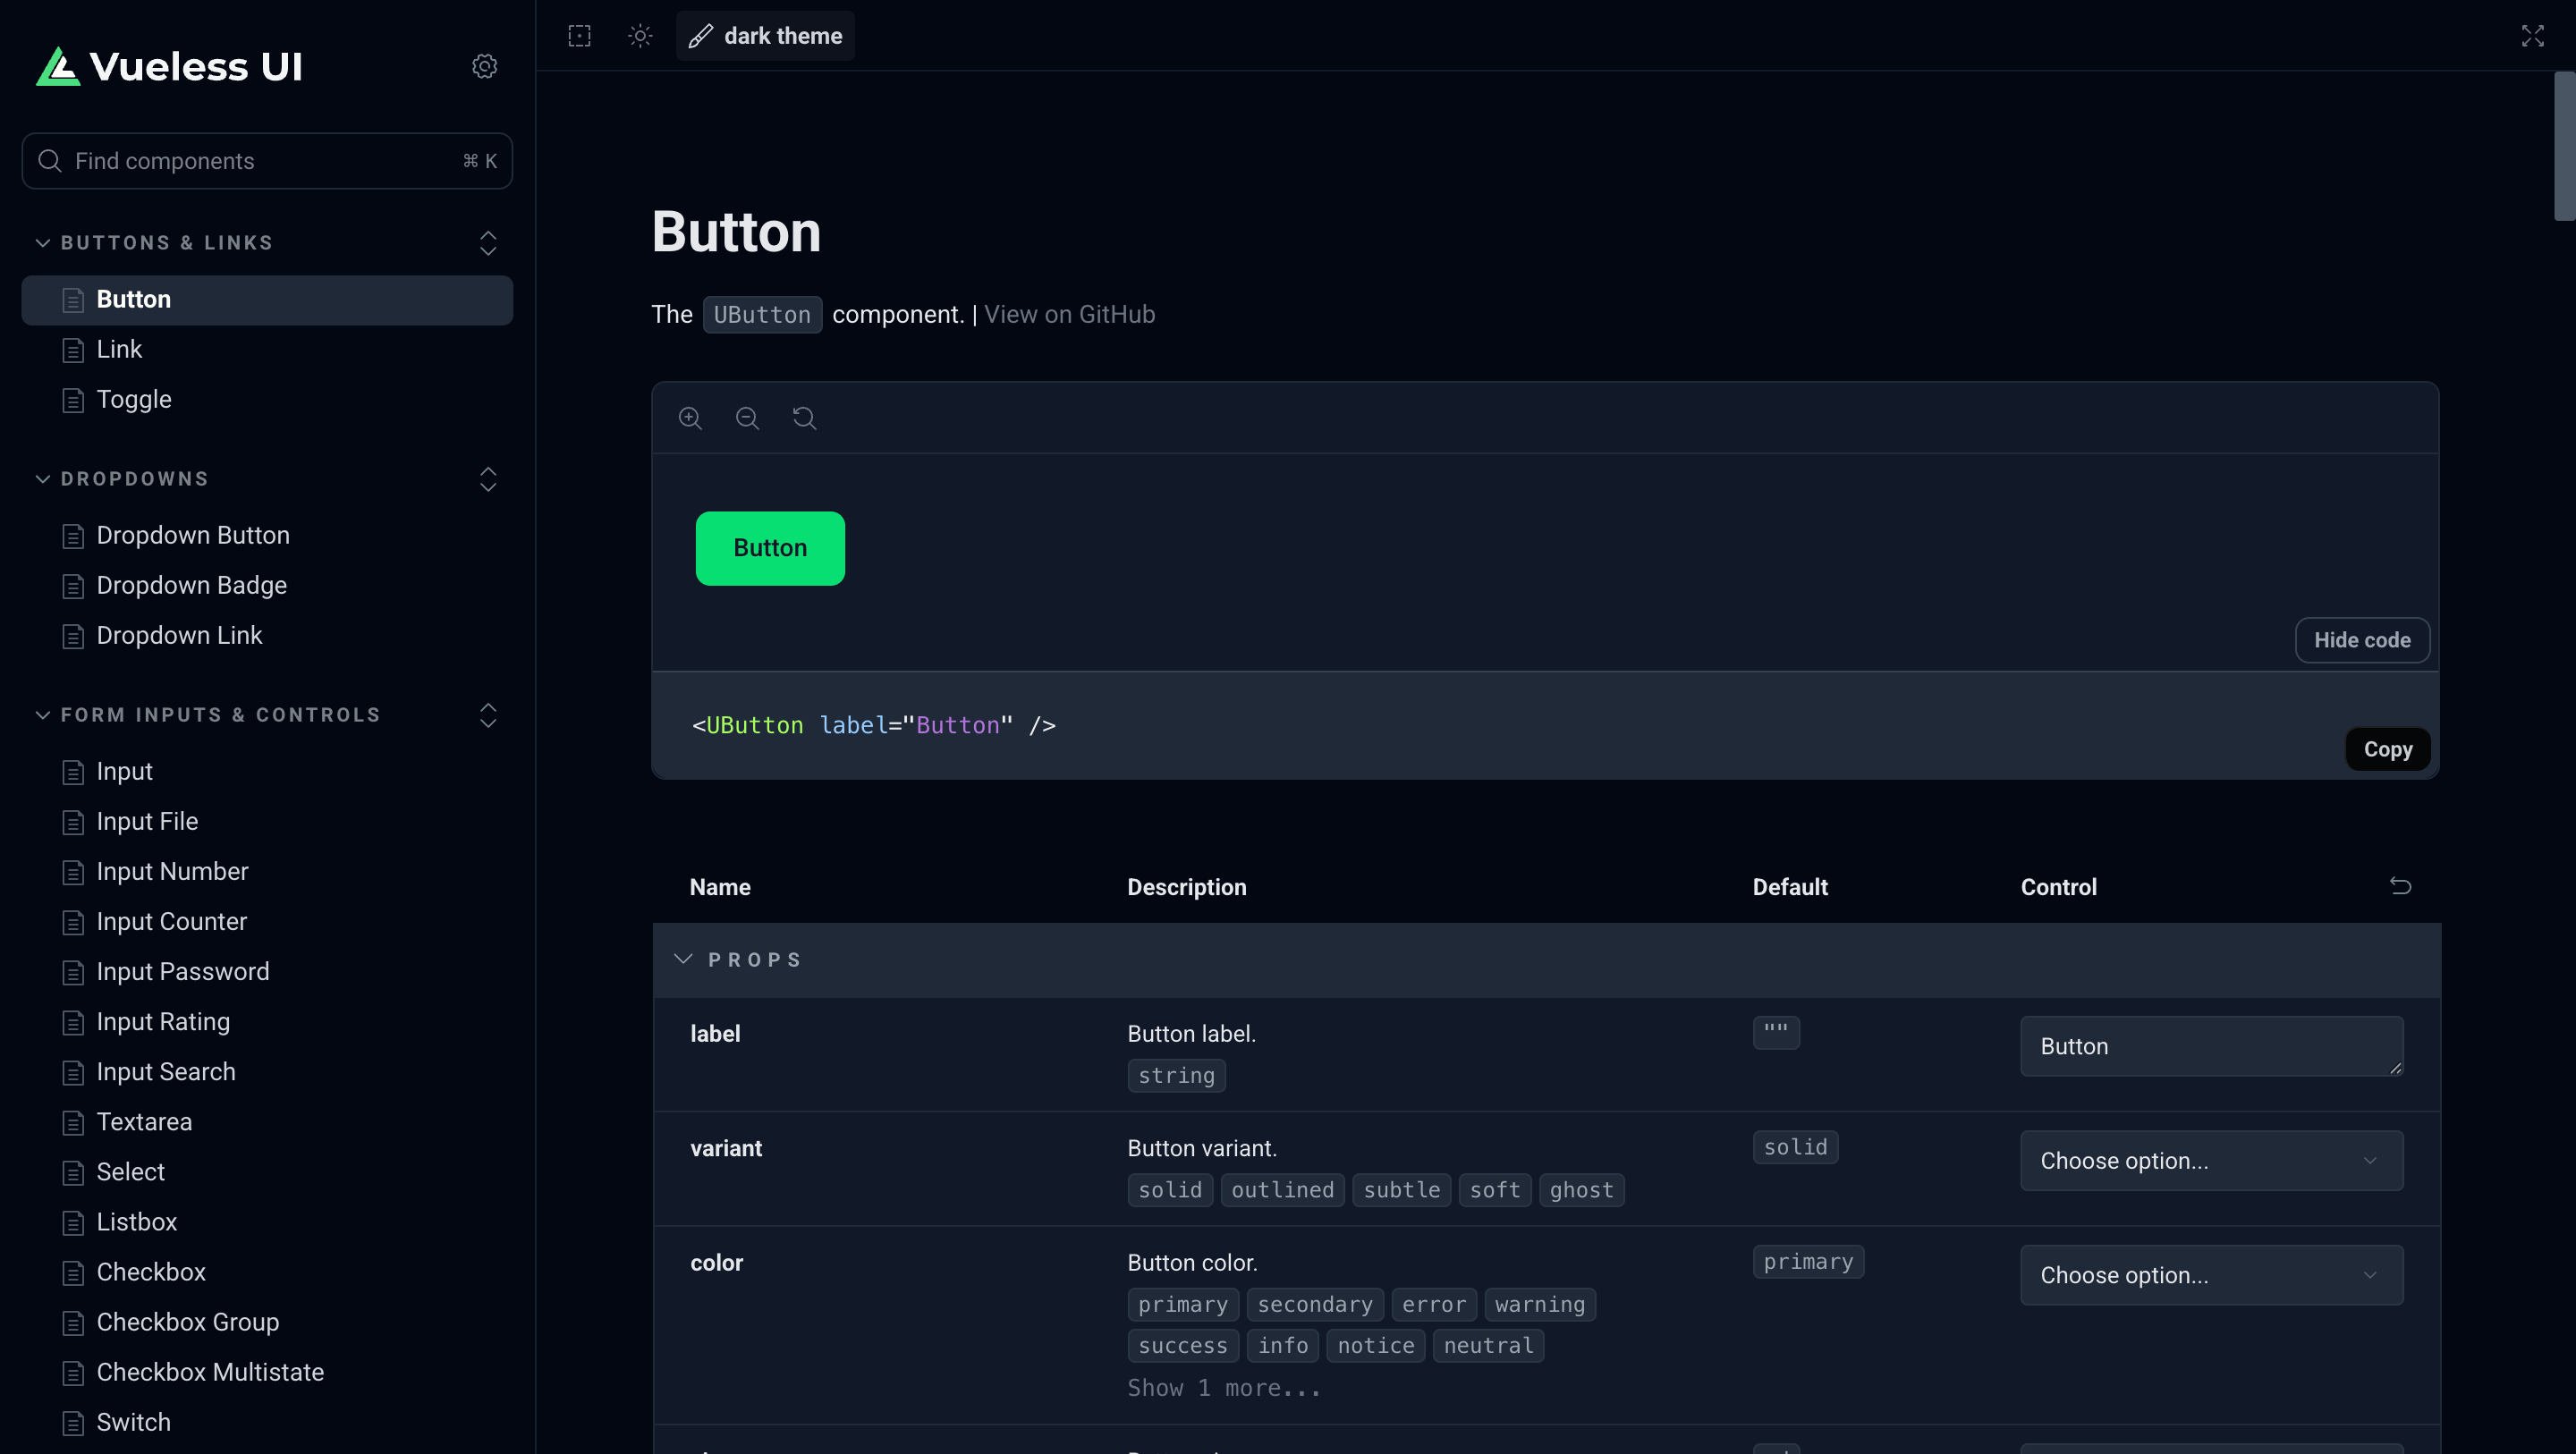
Task: Select Dropdown Badge in the sidebar
Action: [x=191, y=586]
